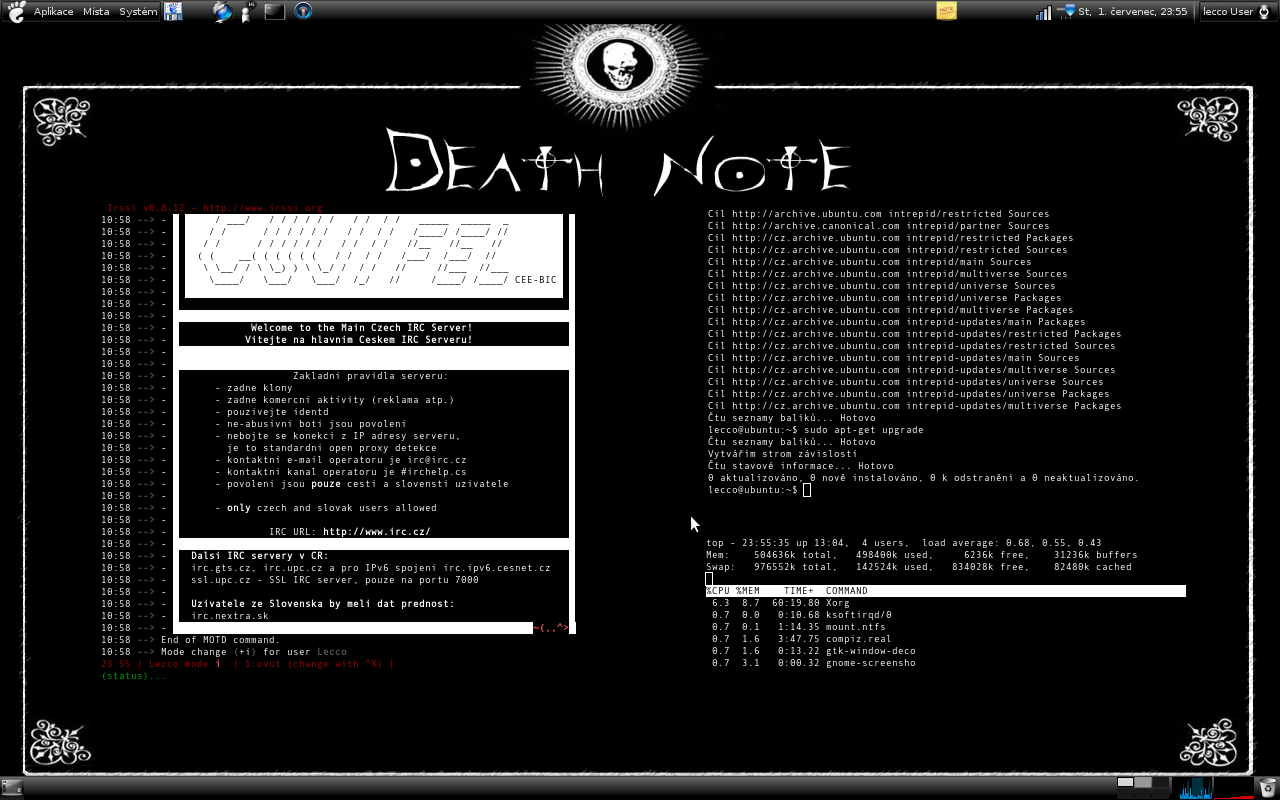Viewport: 1280px width, 800px height.
Task: Focus the last lecco@ubuntu prompt cursor
Action: [x=806, y=490]
